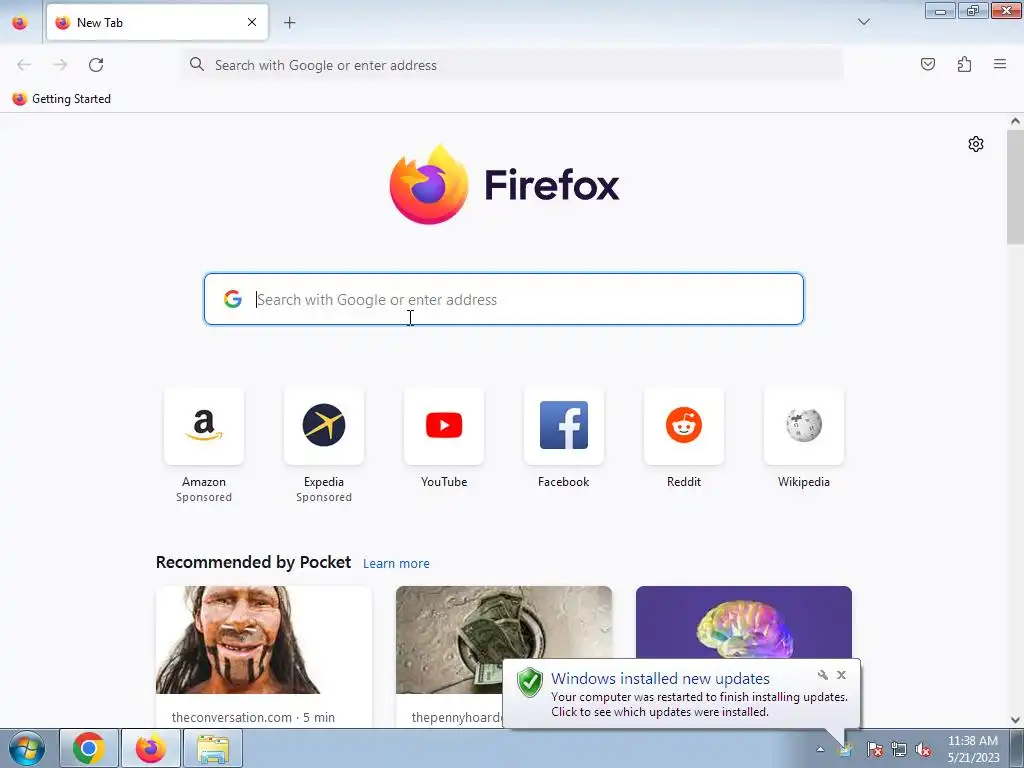
Task: Open Action Center flag tray icon
Action: [x=874, y=750]
